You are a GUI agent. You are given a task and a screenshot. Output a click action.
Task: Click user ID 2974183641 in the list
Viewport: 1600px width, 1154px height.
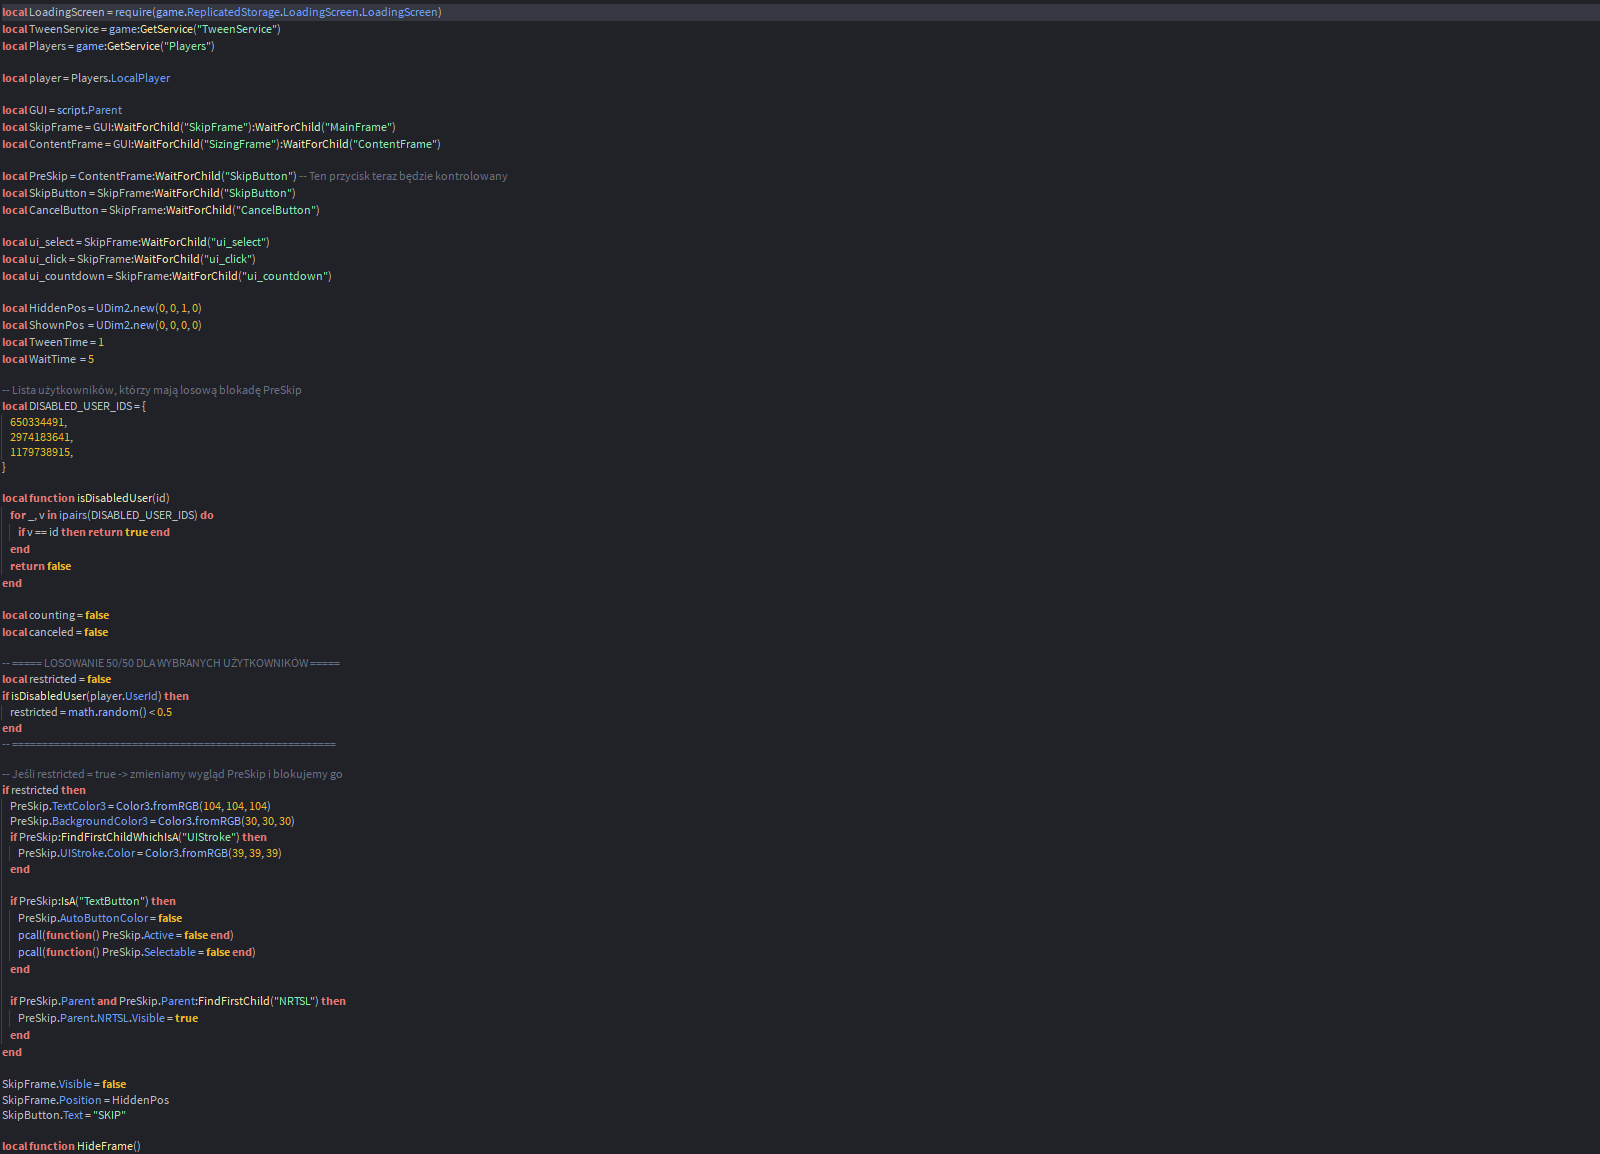(x=41, y=437)
